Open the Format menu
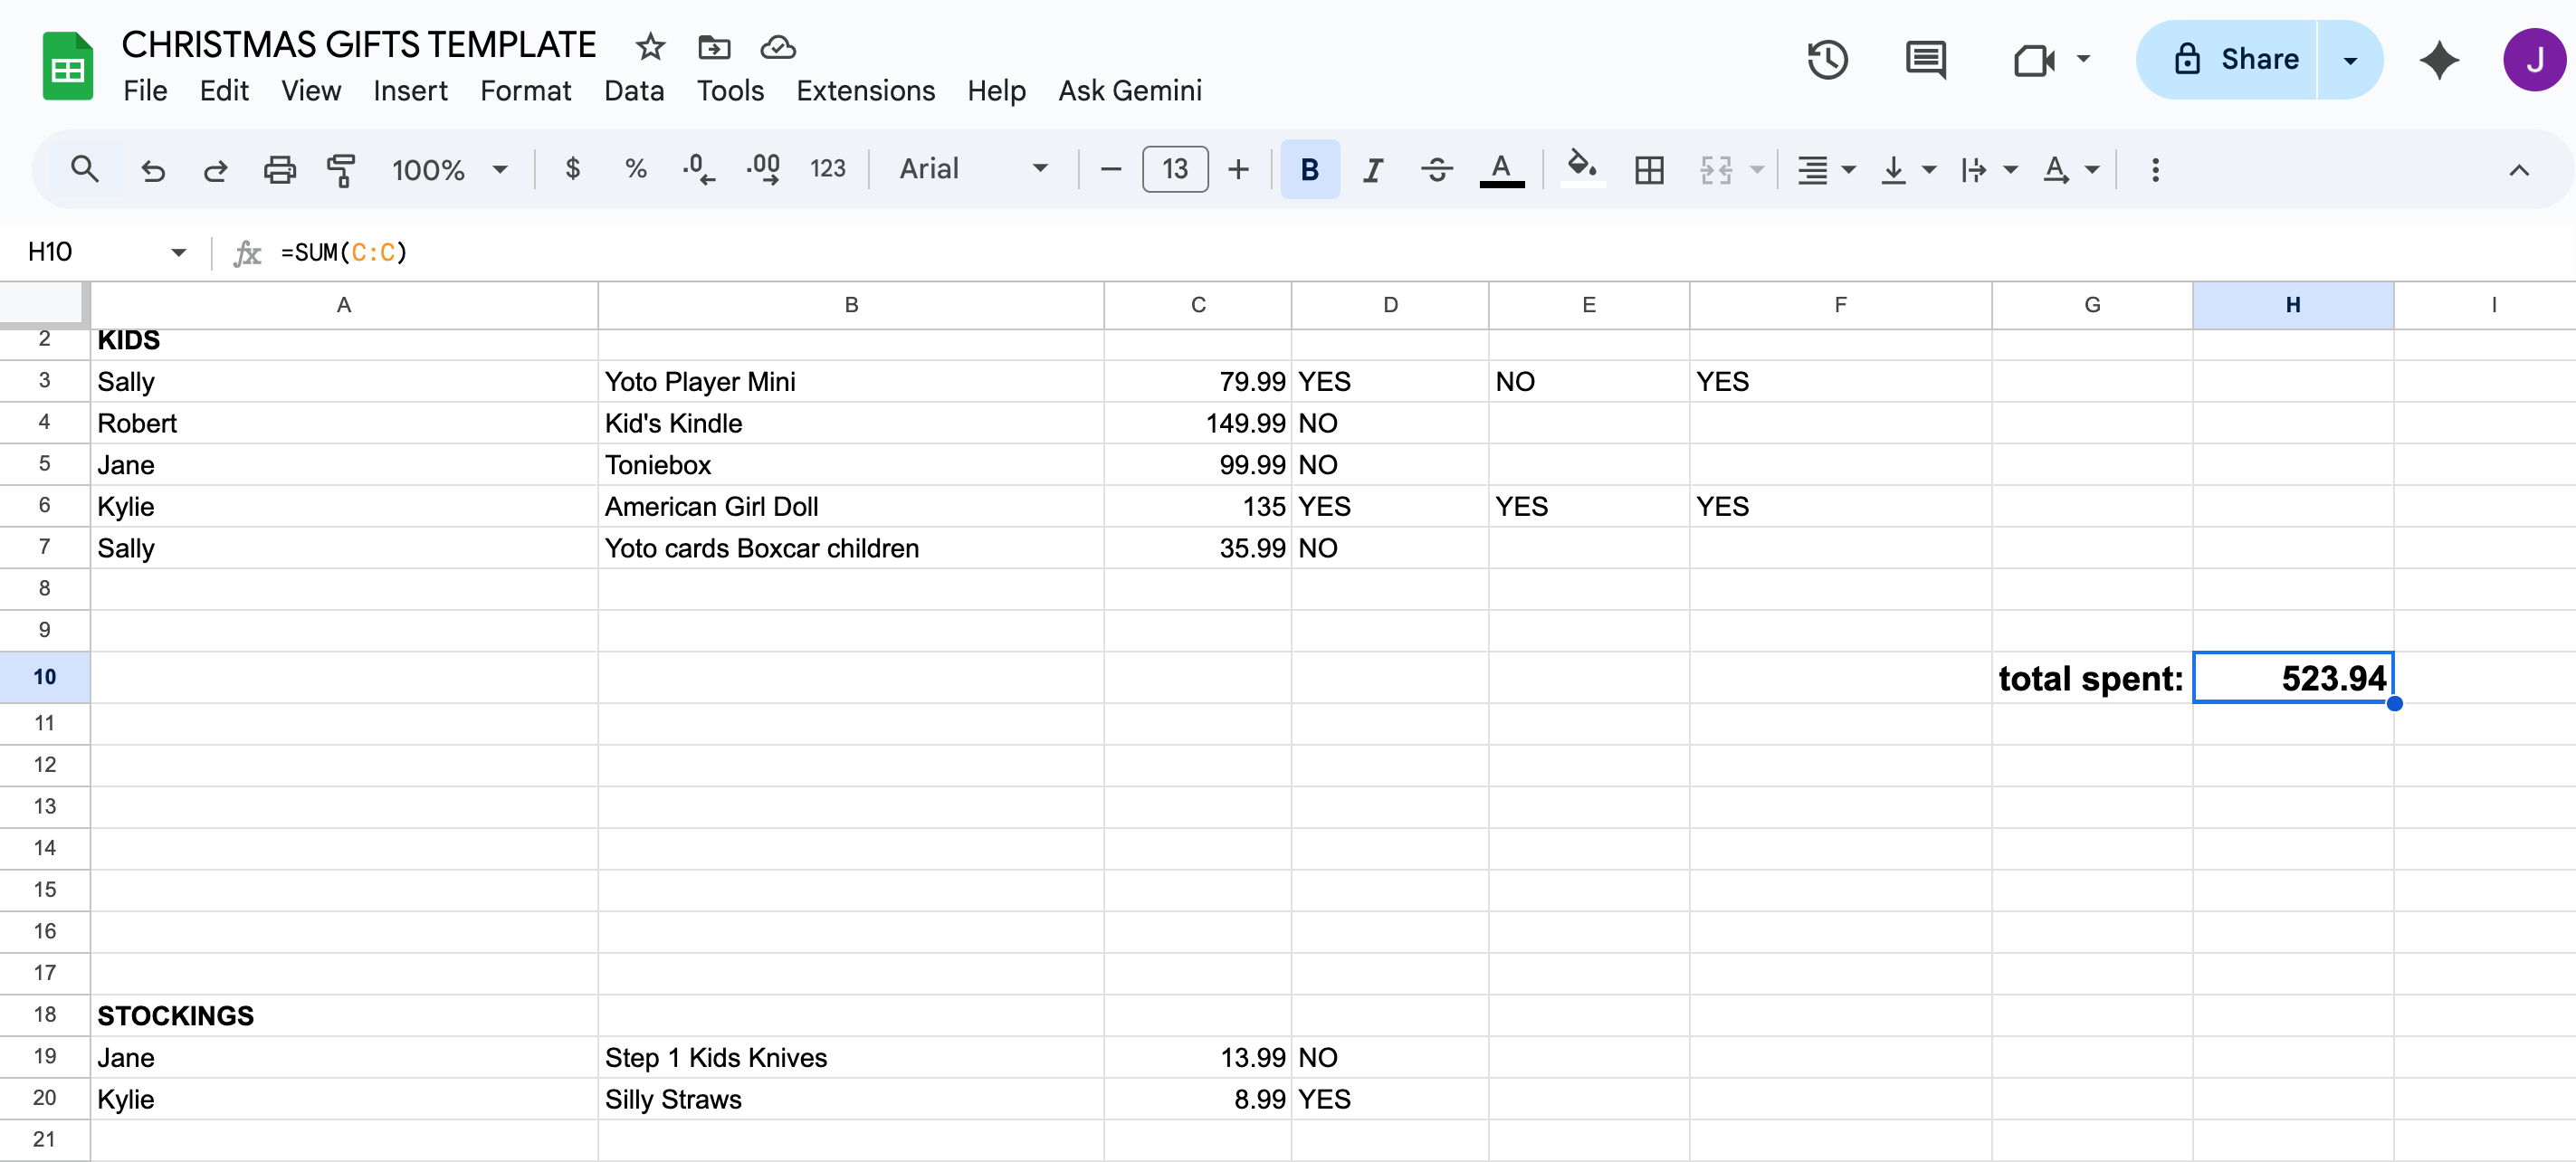The width and height of the screenshot is (2576, 1162). pos(525,91)
